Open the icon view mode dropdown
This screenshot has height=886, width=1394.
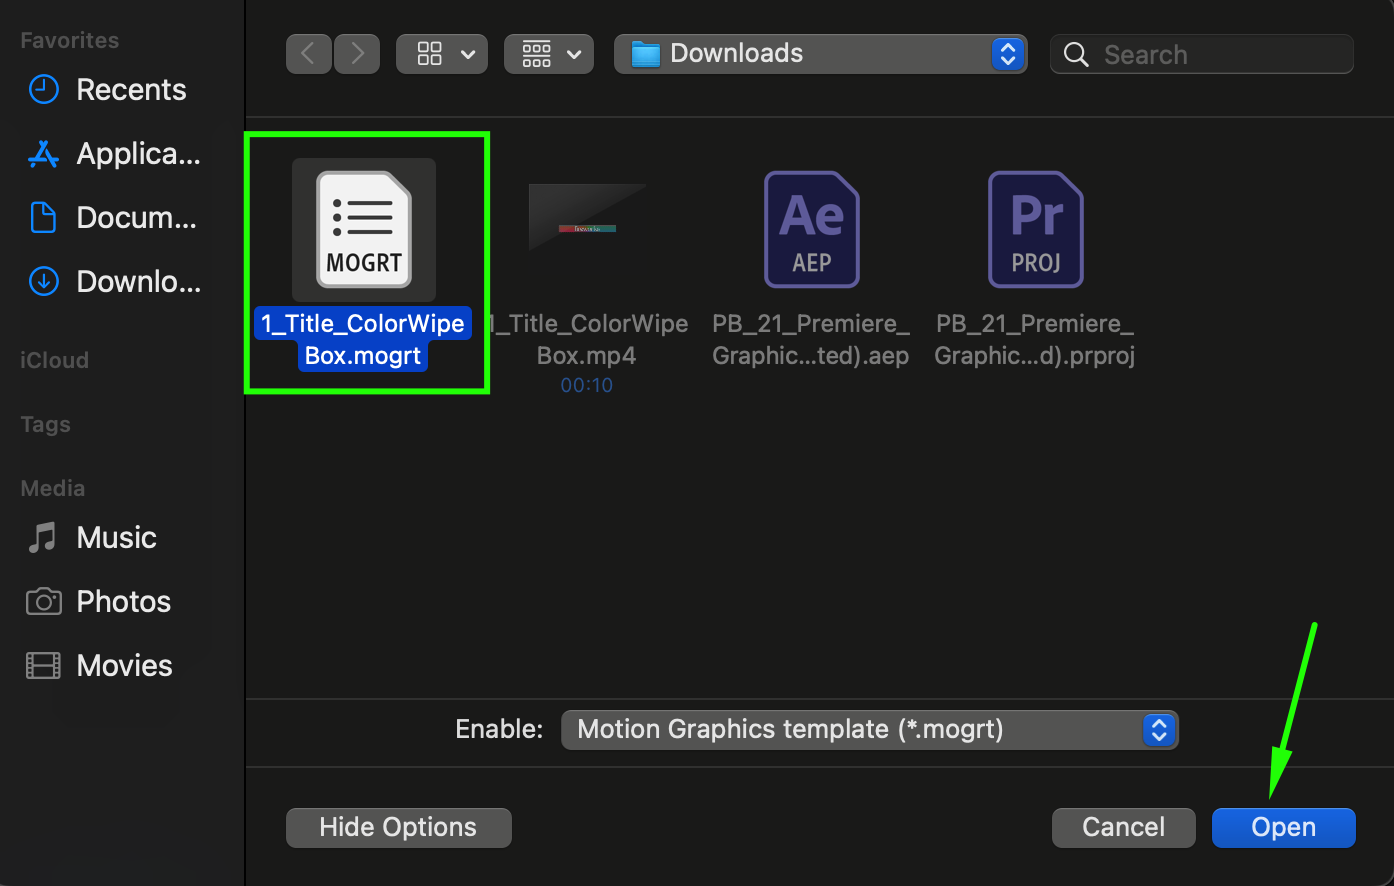click(x=442, y=54)
